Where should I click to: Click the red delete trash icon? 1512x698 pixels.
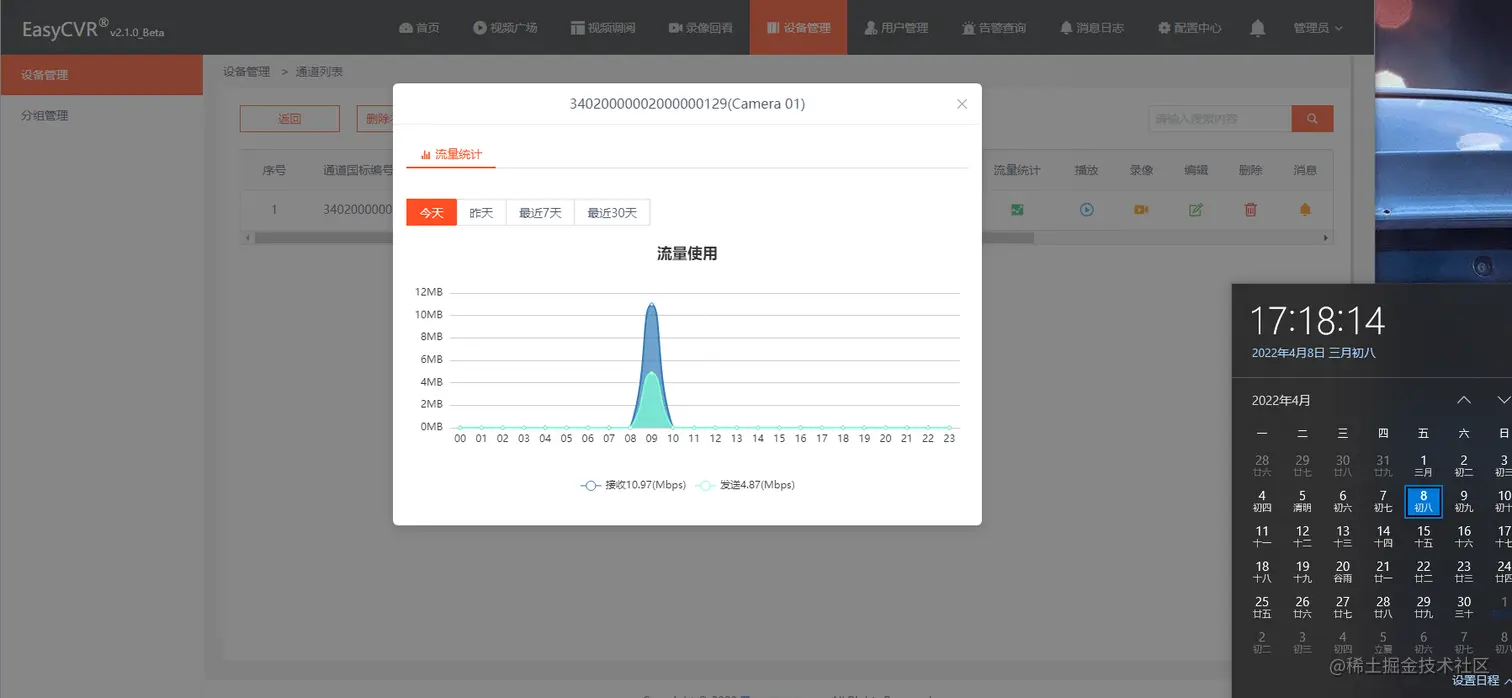(x=1250, y=210)
